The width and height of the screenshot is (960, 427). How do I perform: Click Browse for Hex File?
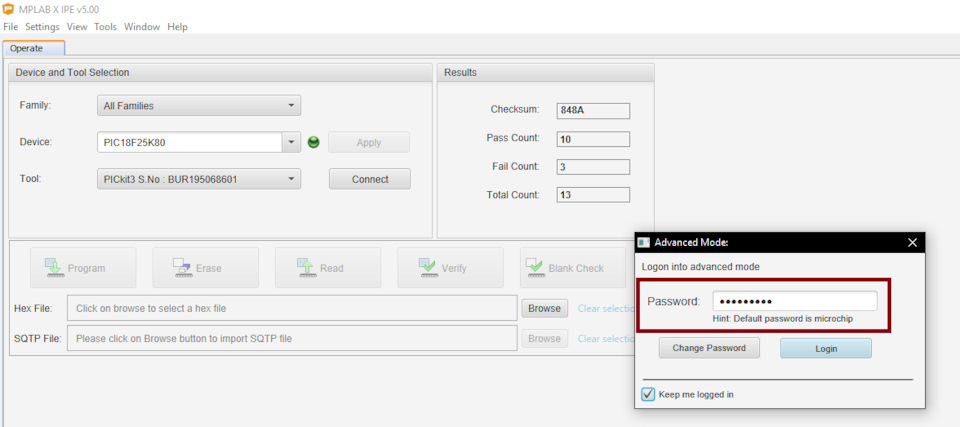click(x=544, y=308)
